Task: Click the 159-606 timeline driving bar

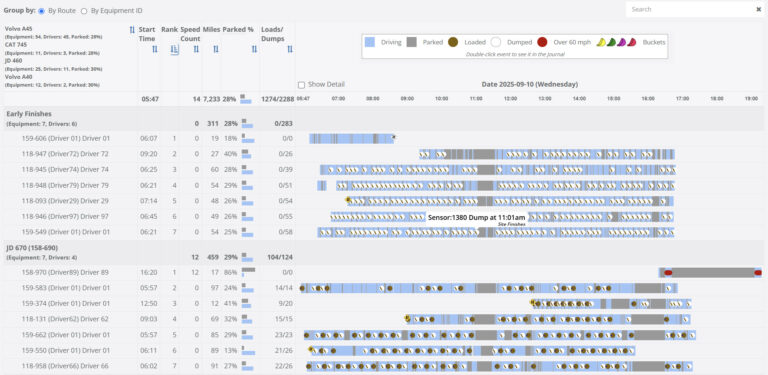Action: tap(351, 139)
